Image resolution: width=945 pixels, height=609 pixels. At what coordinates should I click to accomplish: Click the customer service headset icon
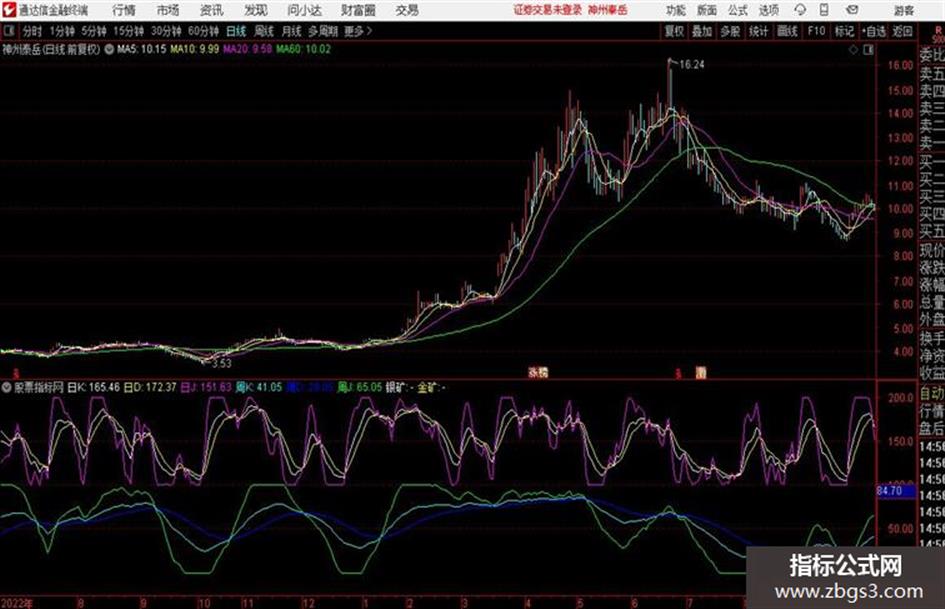click(x=800, y=10)
